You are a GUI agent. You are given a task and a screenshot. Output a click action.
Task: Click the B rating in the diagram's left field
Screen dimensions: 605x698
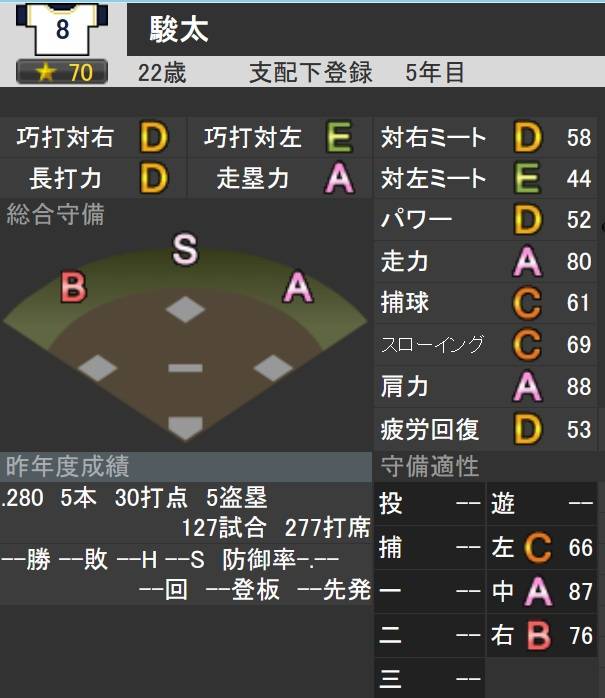pos(73,288)
